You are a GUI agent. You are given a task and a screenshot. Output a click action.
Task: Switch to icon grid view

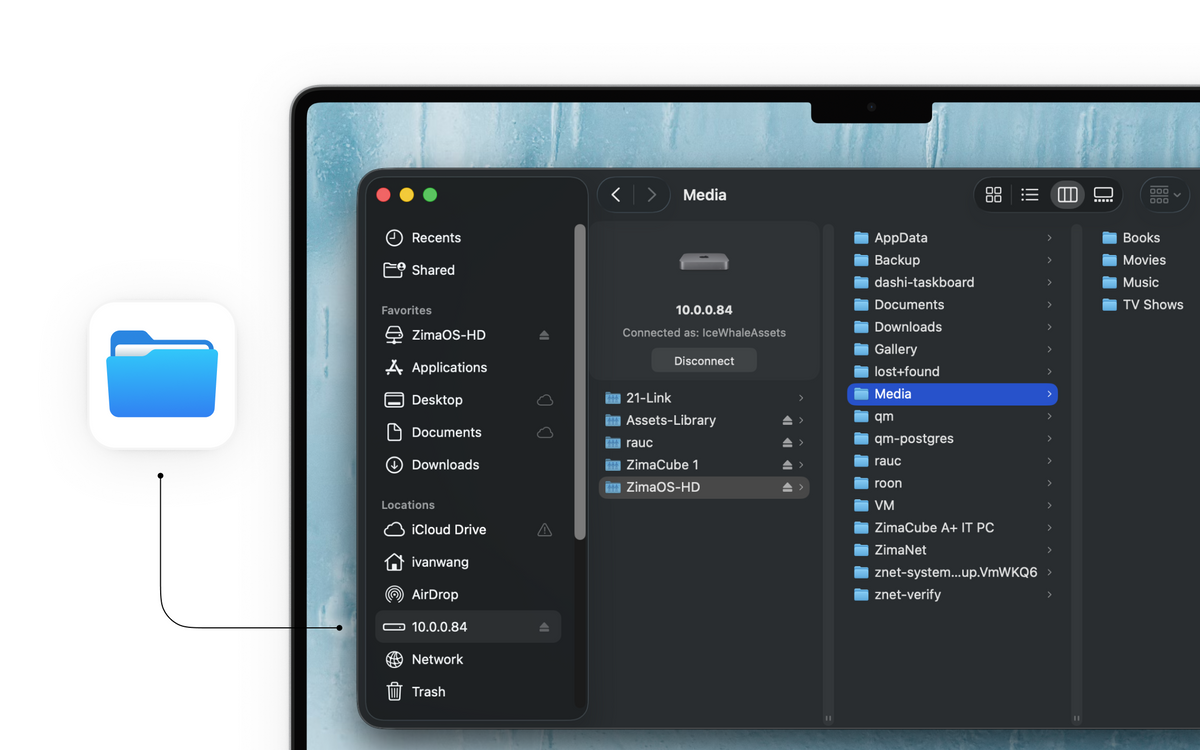tap(993, 195)
